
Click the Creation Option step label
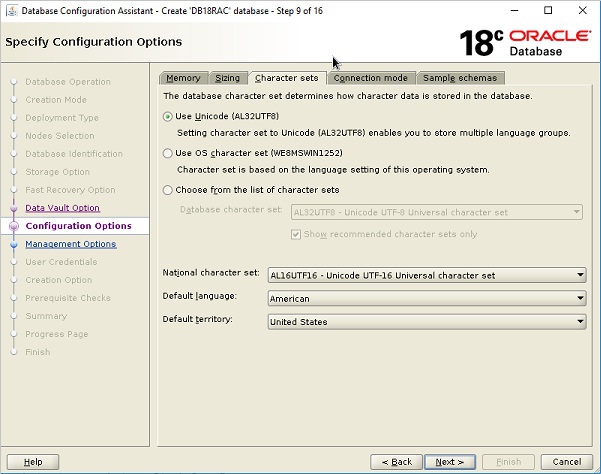pos(59,280)
